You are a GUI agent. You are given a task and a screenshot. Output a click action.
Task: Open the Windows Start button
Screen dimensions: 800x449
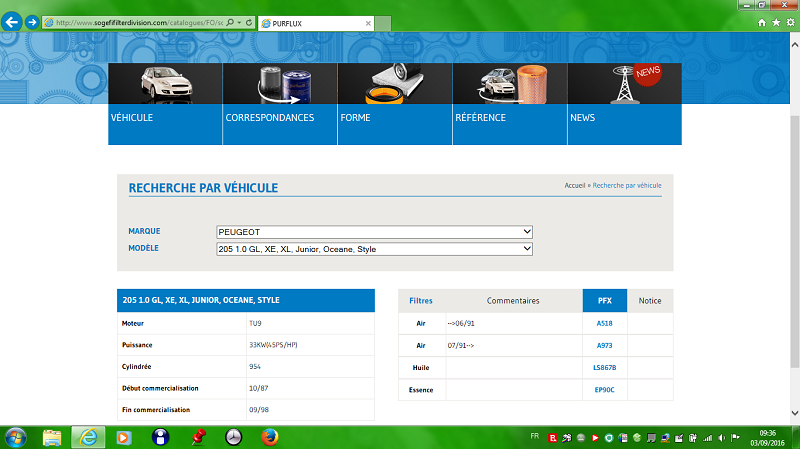[15, 437]
